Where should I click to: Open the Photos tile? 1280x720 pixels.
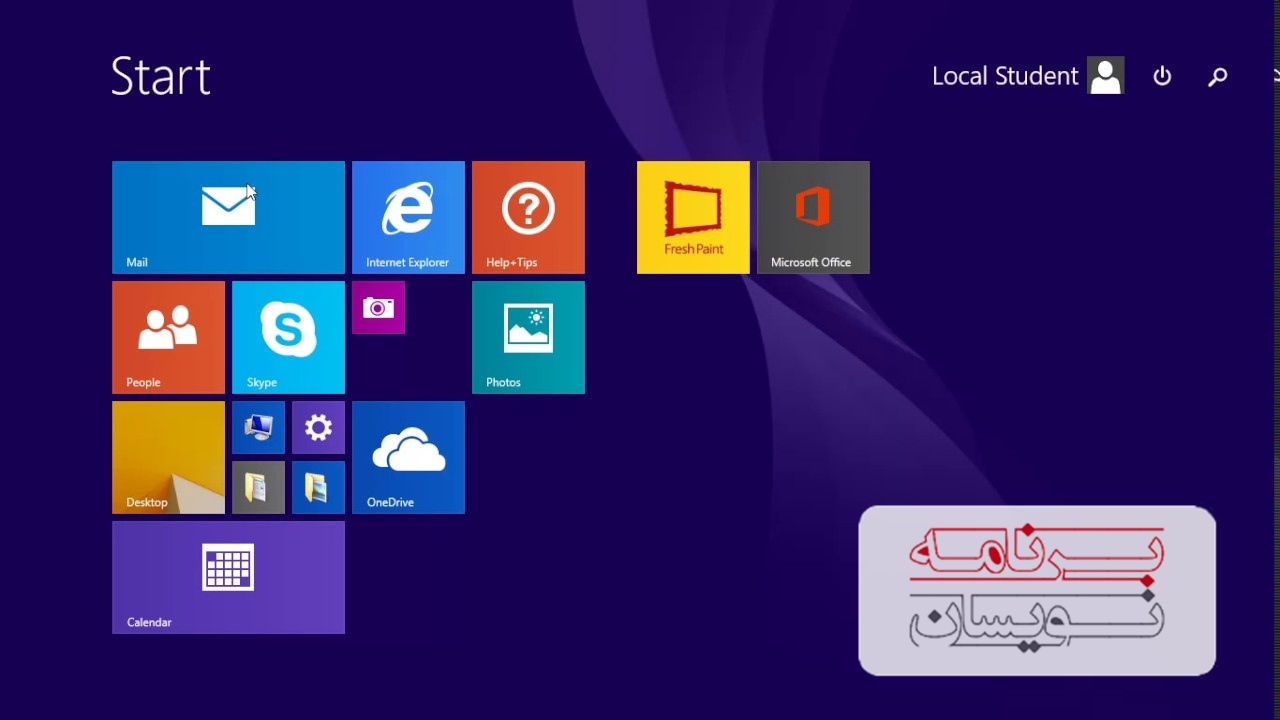(x=528, y=337)
